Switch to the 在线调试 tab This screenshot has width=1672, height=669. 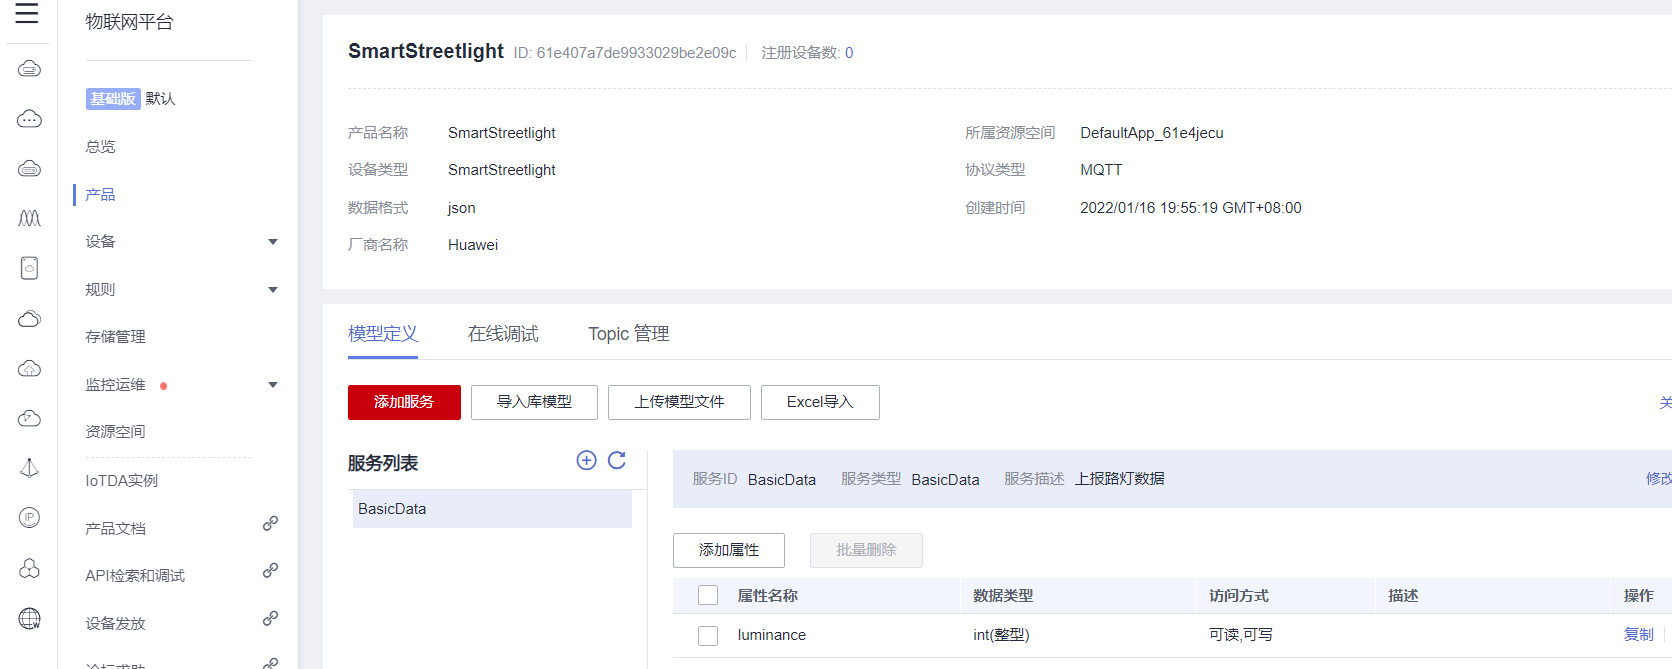point(503,334)
